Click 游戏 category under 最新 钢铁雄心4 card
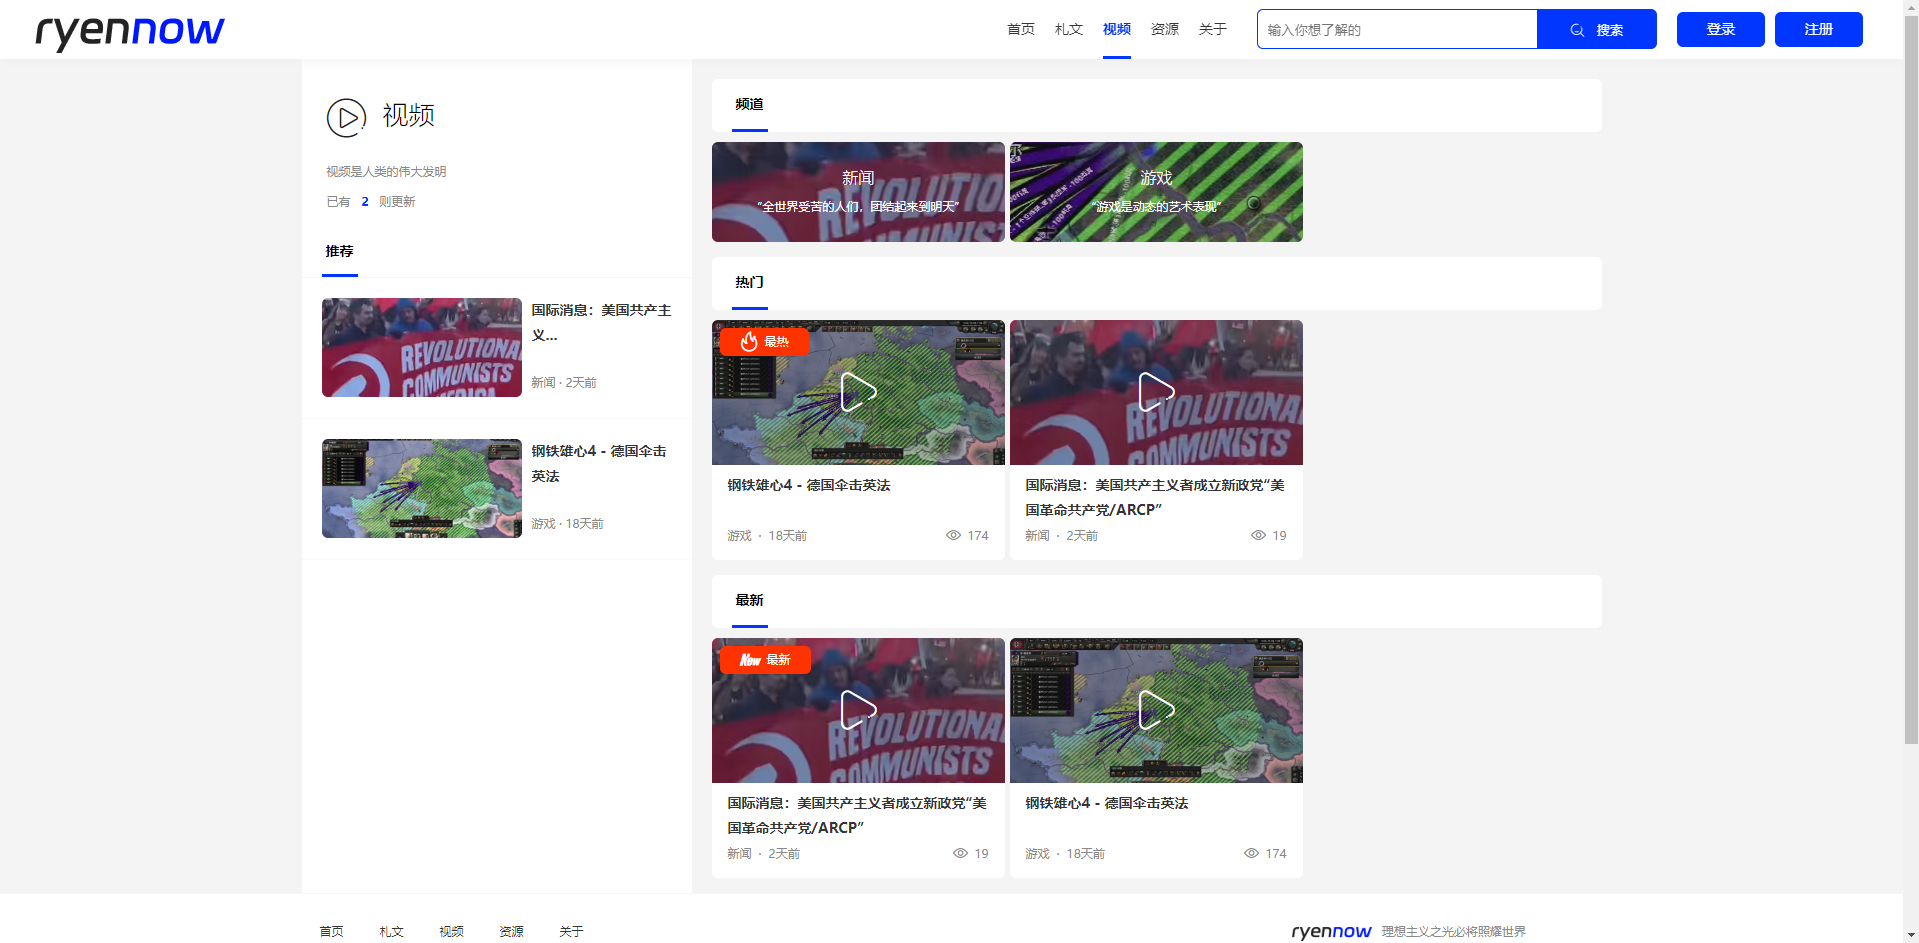Image resolution: width=1919 pixels, height=943 pixels. [1037, 854]
